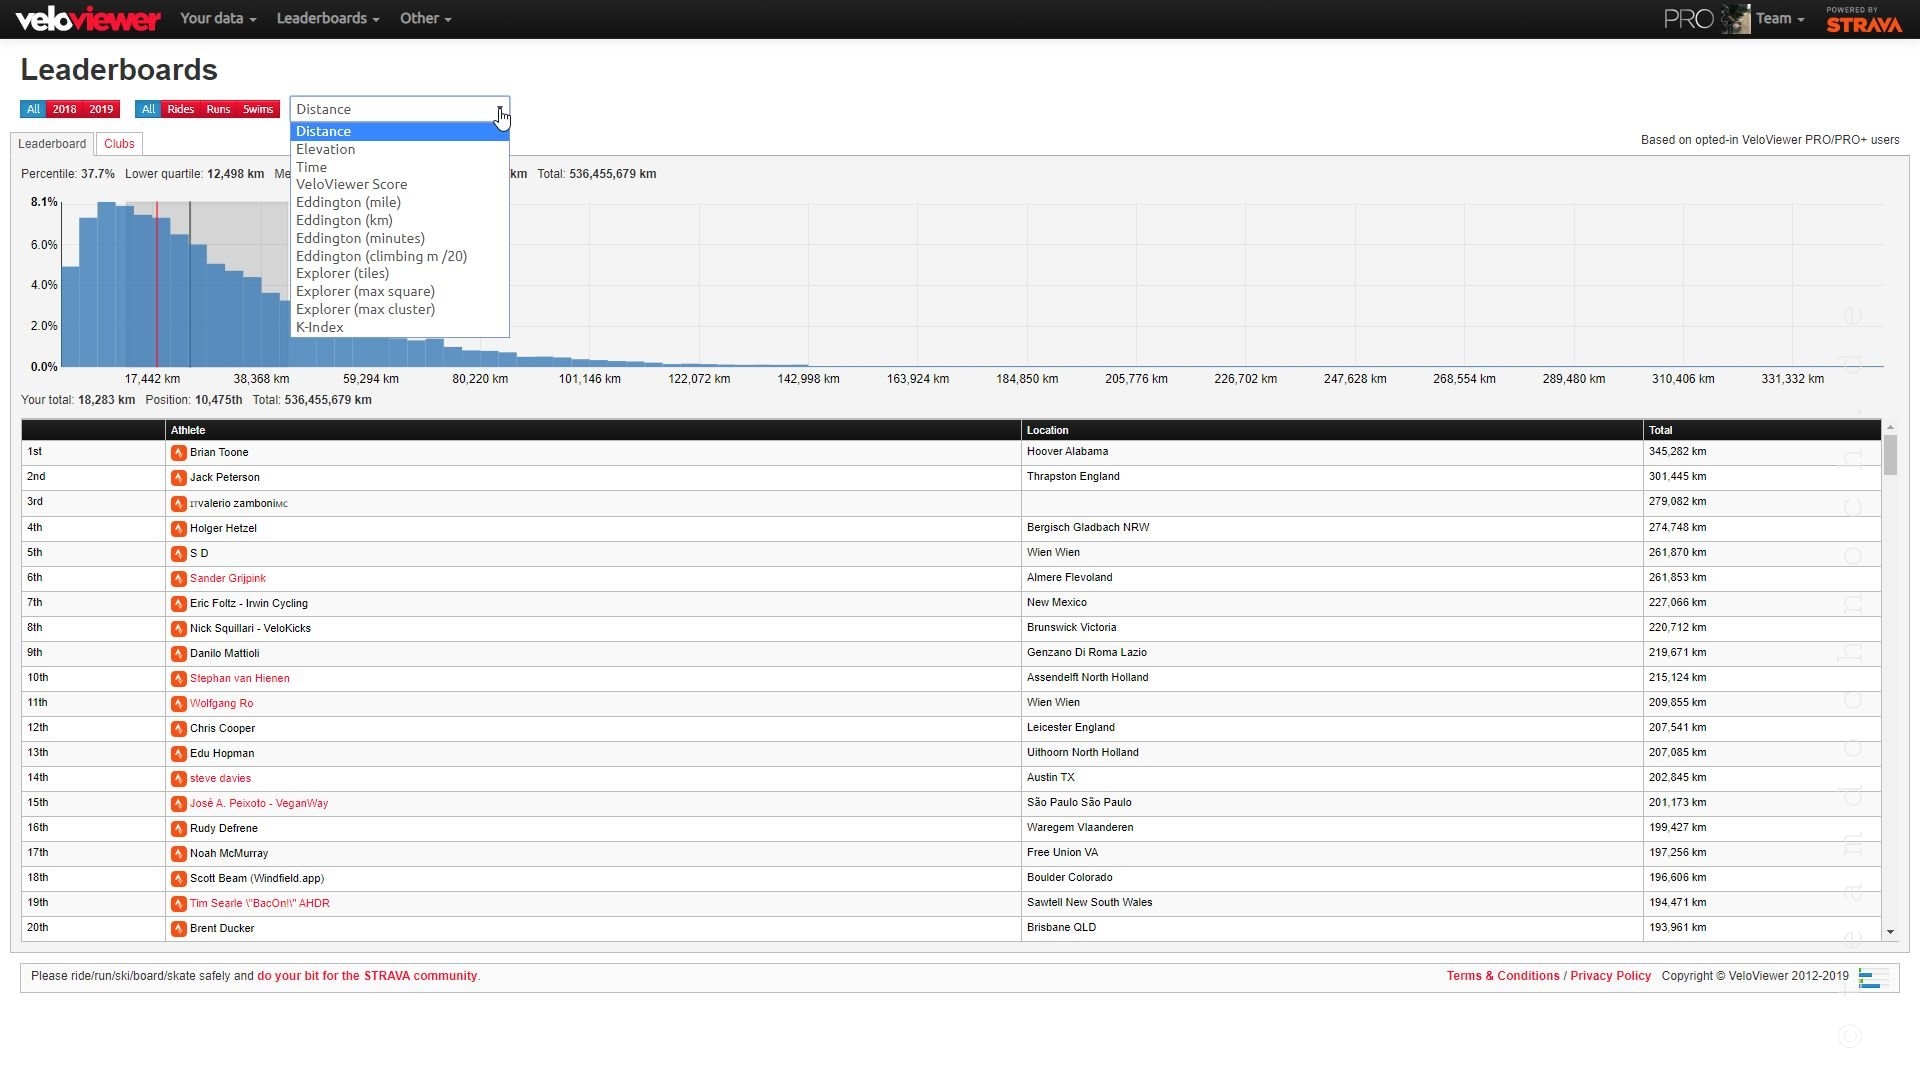The width and height of the screenshot is (1920, 1080).
Task: Click the chart icon in the footer
Action: (1873, 978)
